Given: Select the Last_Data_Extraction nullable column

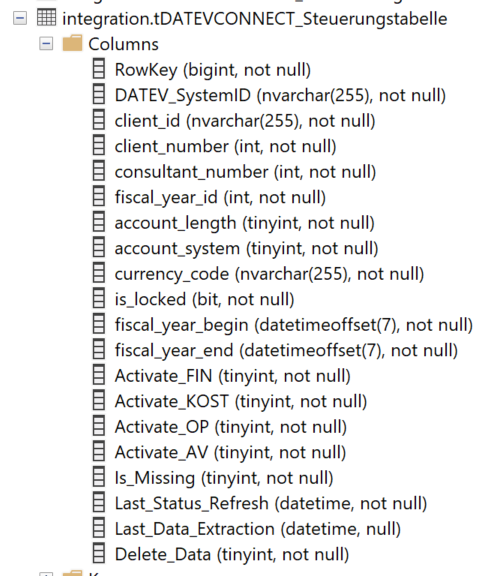Looking at the screenshot, I should (x=258, y=529).
